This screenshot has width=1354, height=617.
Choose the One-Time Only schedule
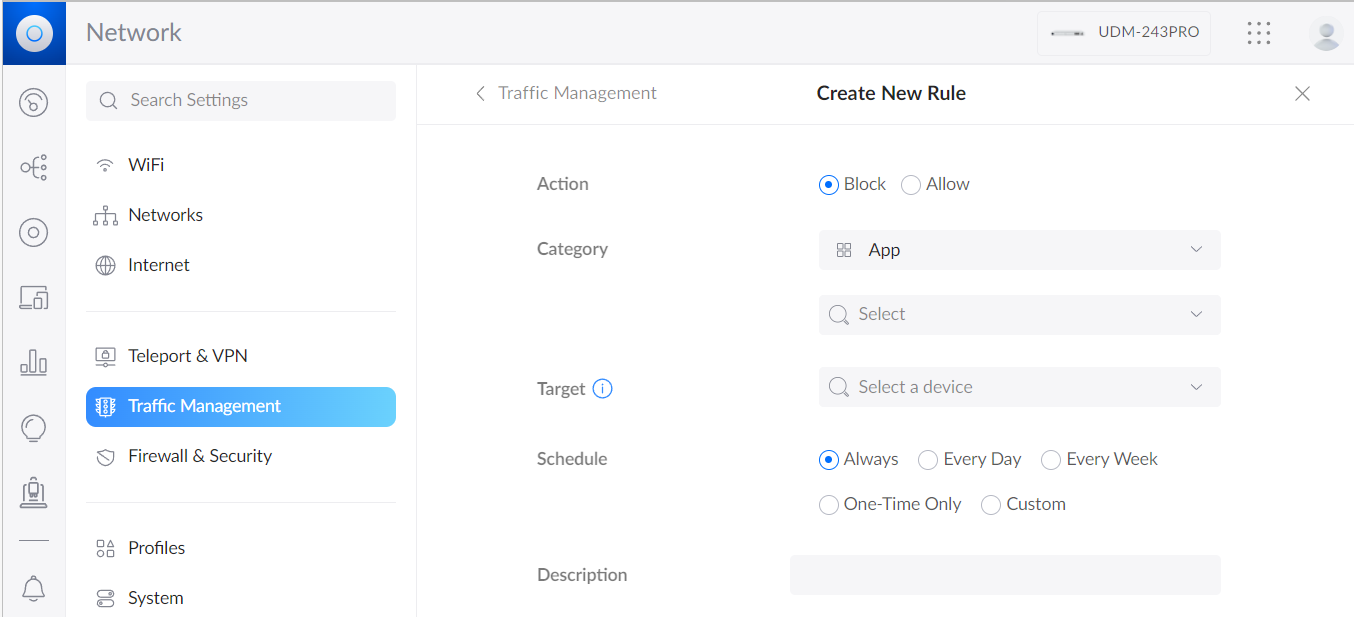pos(829,505)
